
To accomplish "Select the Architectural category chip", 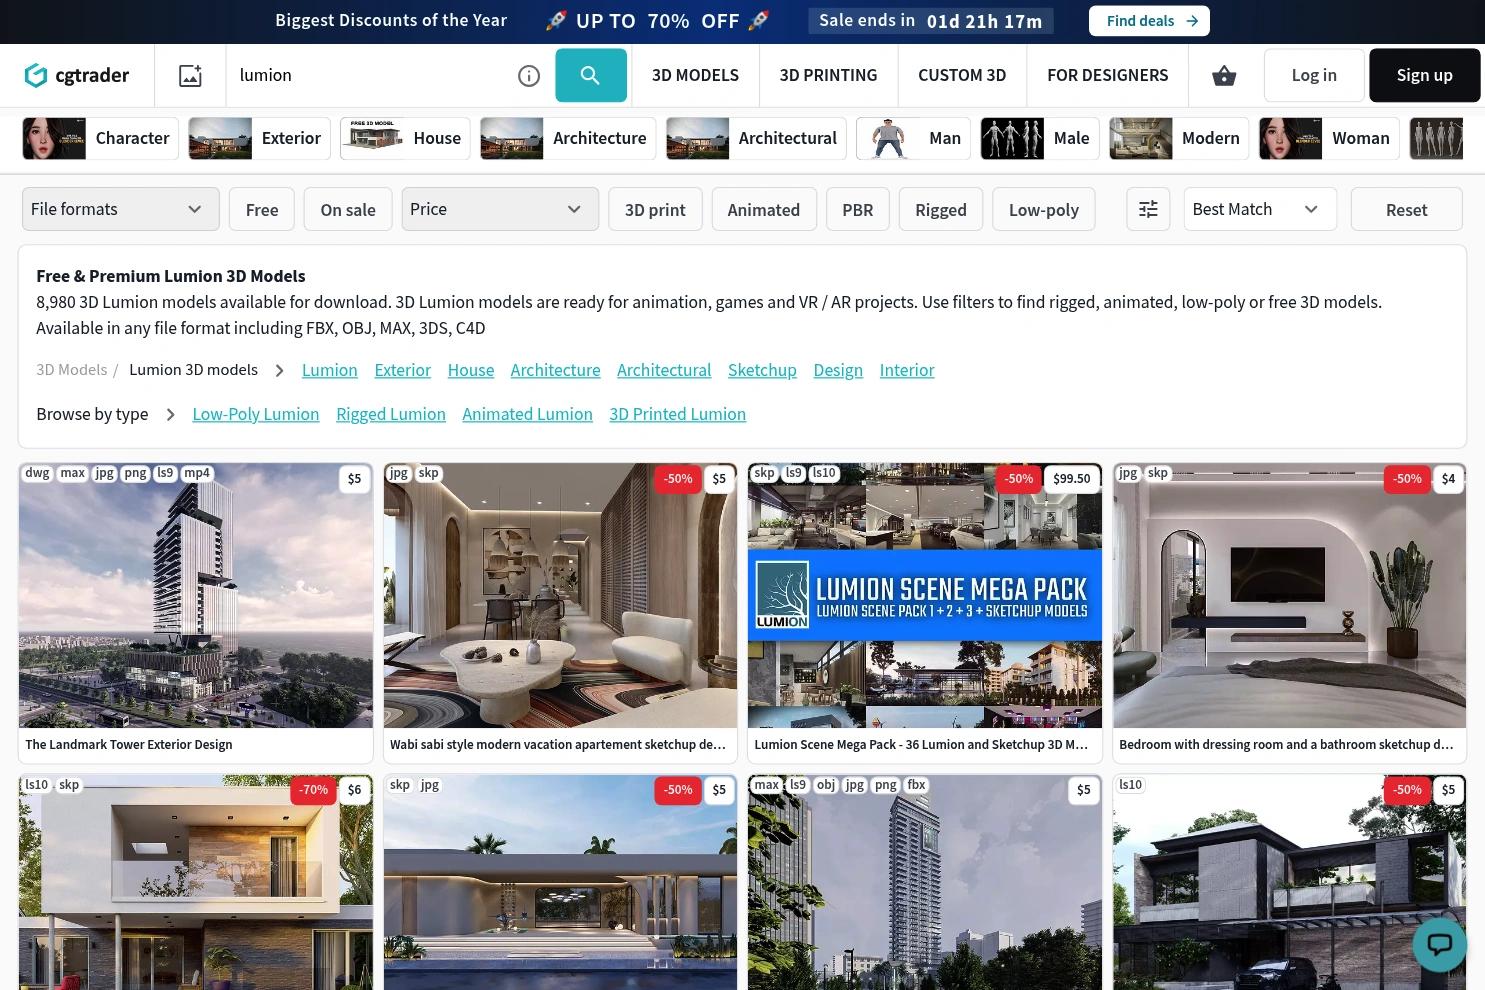I will [x=756, y=138].
